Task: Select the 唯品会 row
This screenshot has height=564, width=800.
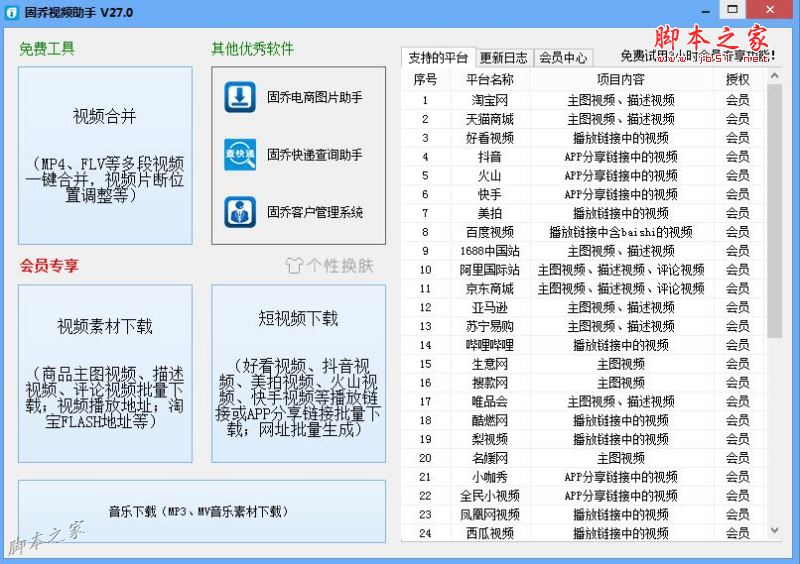Action: pos(583,402)
